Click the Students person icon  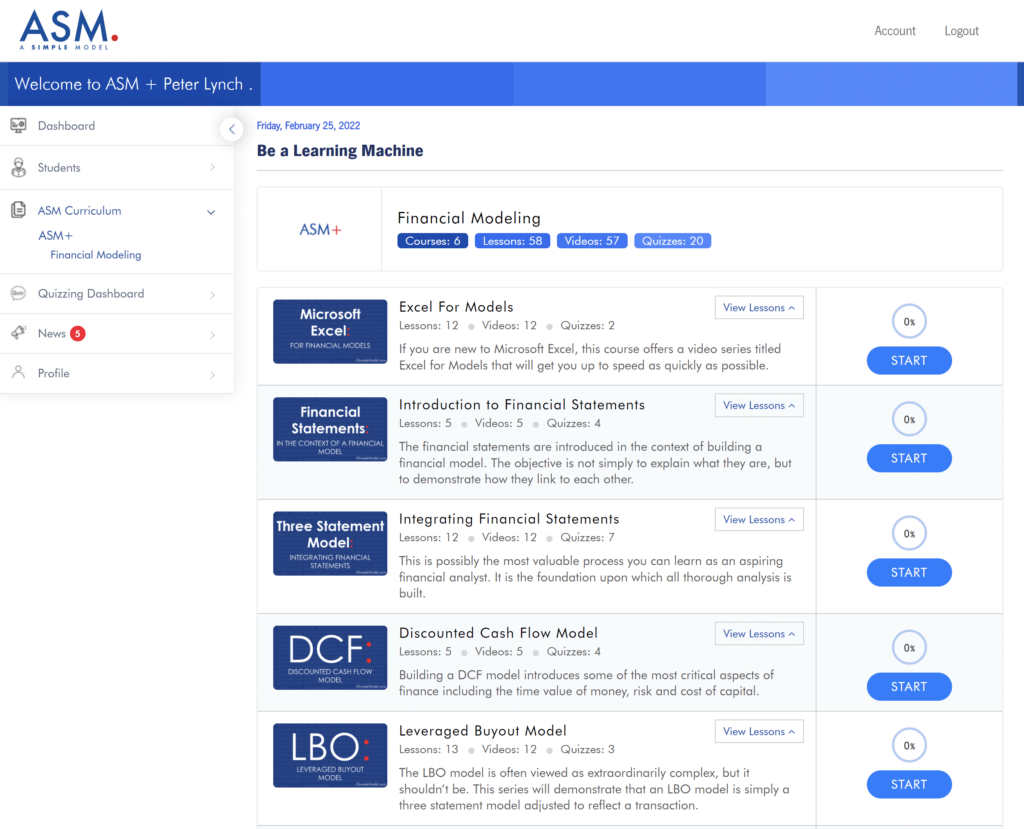[18, 167]
